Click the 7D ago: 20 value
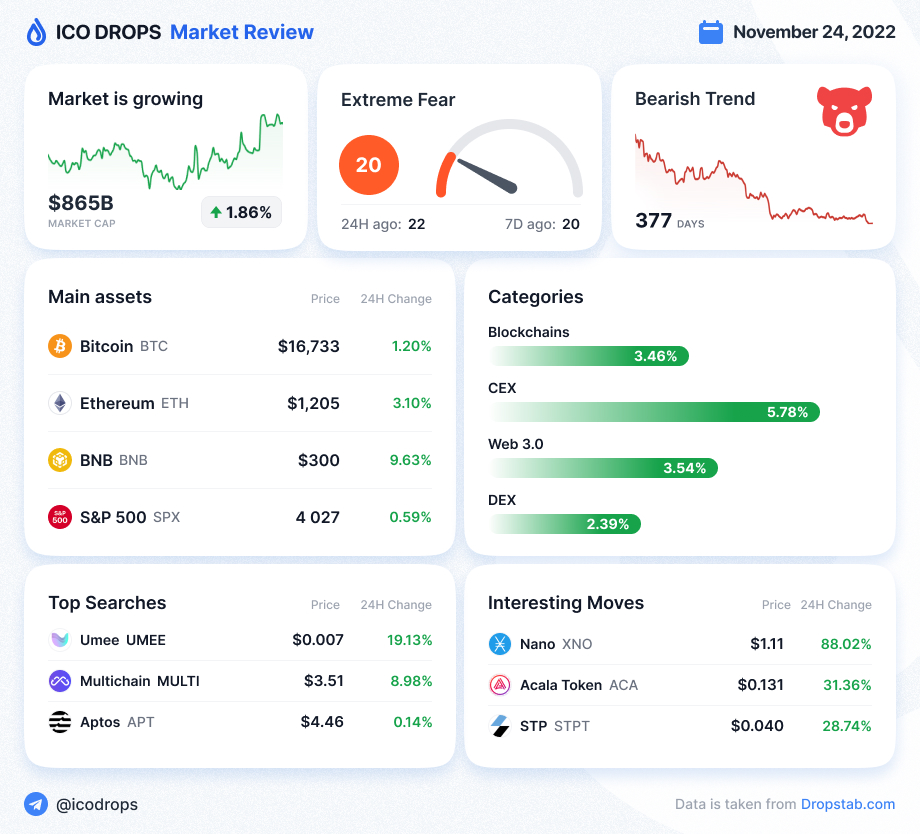The width and height of the screenshot is (920, 834). pyautogui.click(x=542, y=224)
